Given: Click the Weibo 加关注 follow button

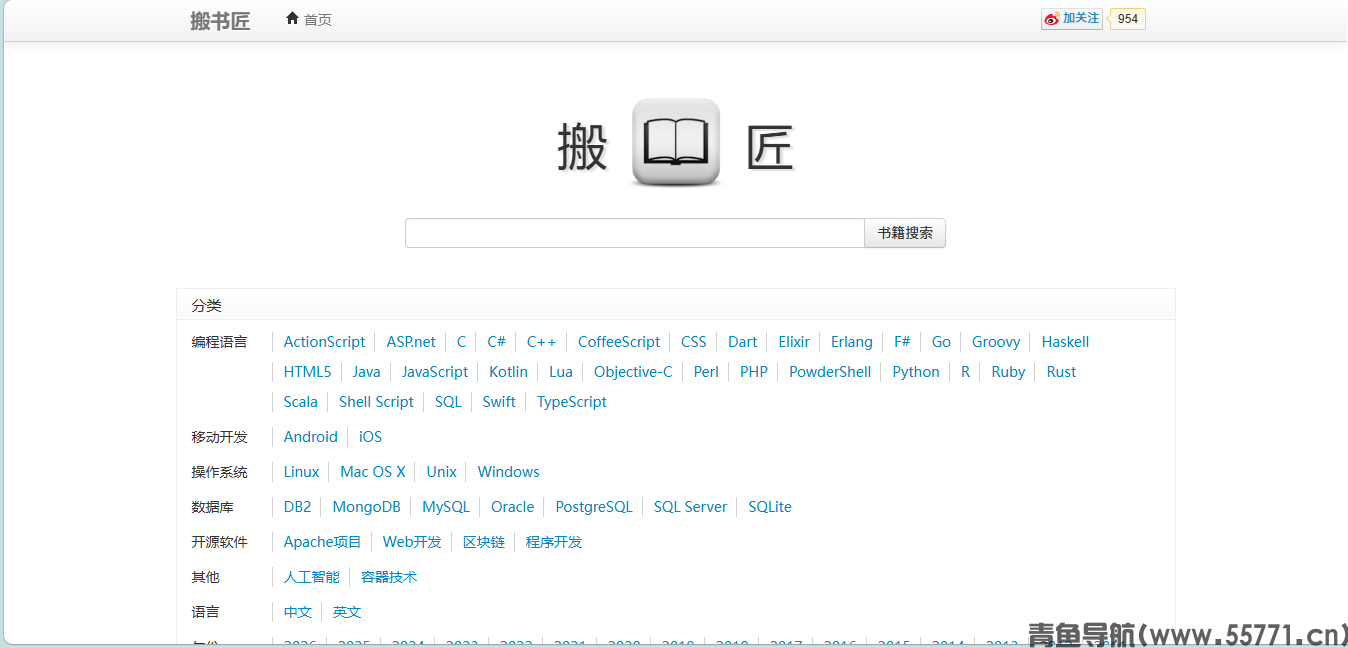Looking at the screenshot, I should pyautogui.click(x=1072, y=19).
